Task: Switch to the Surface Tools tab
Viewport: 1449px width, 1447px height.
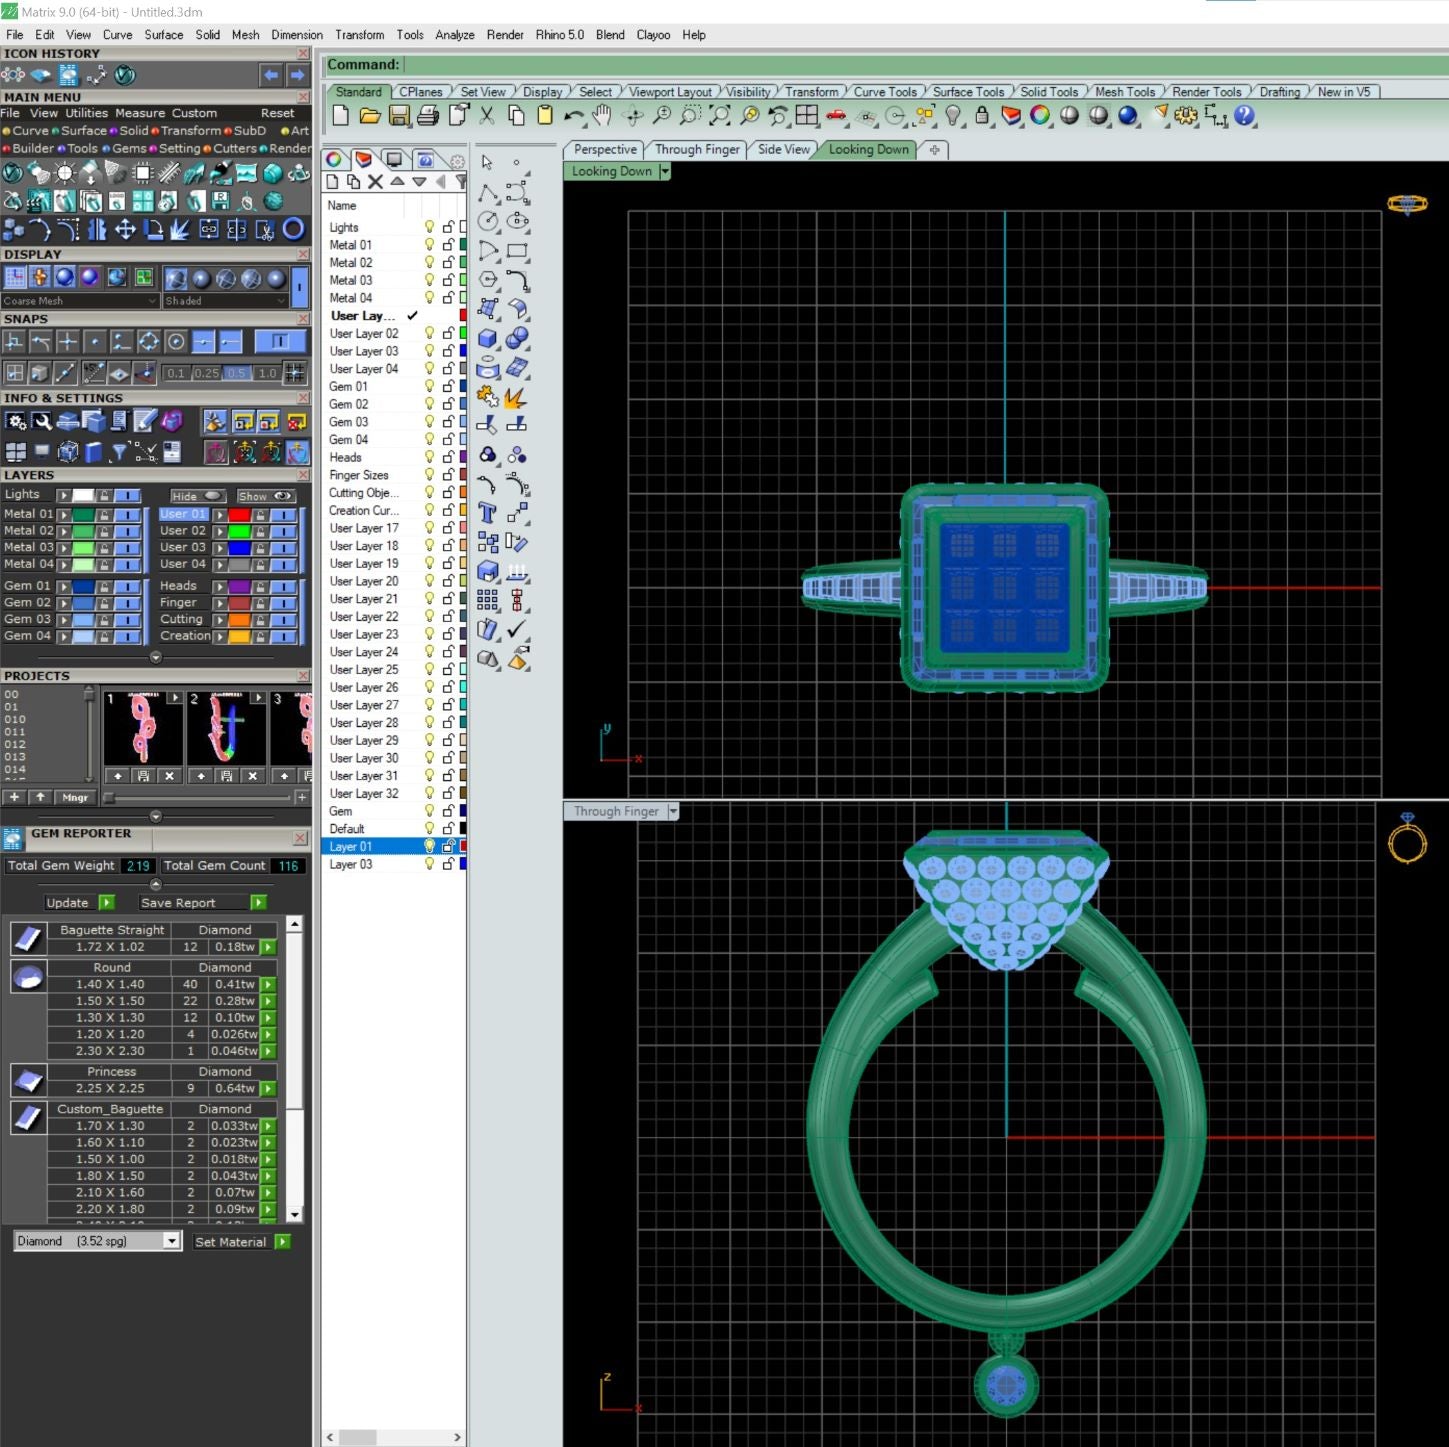Action: click(x=967, y=91)
